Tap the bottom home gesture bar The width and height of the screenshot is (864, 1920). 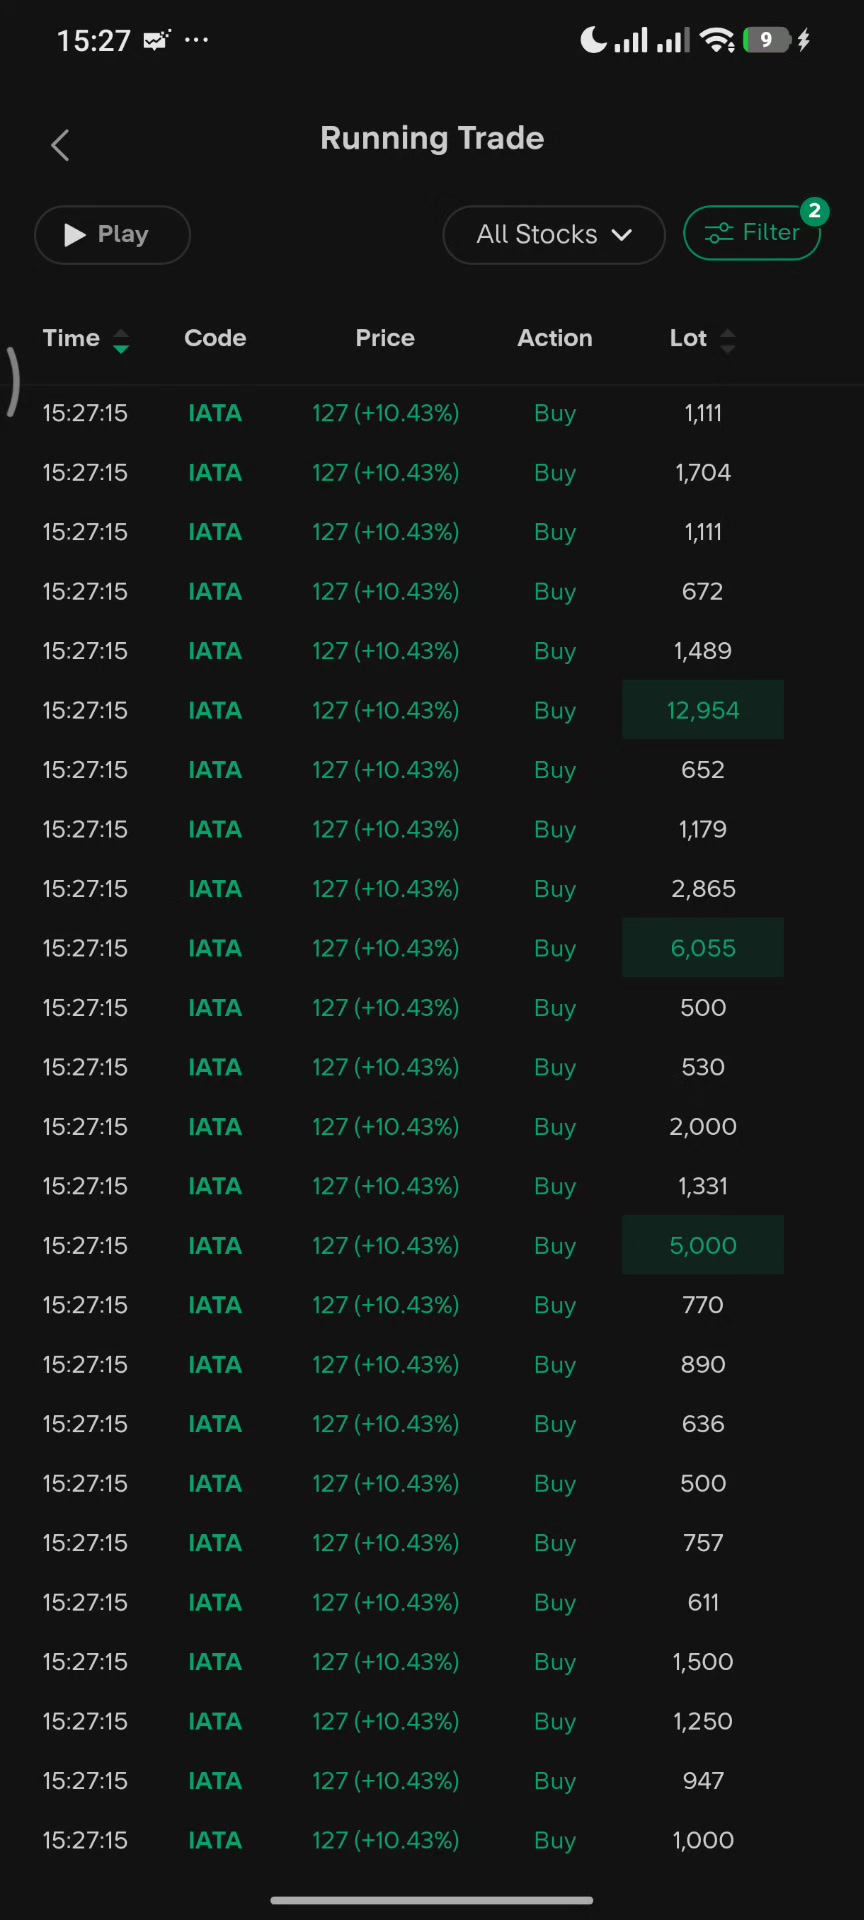(x=432, y=1900)
